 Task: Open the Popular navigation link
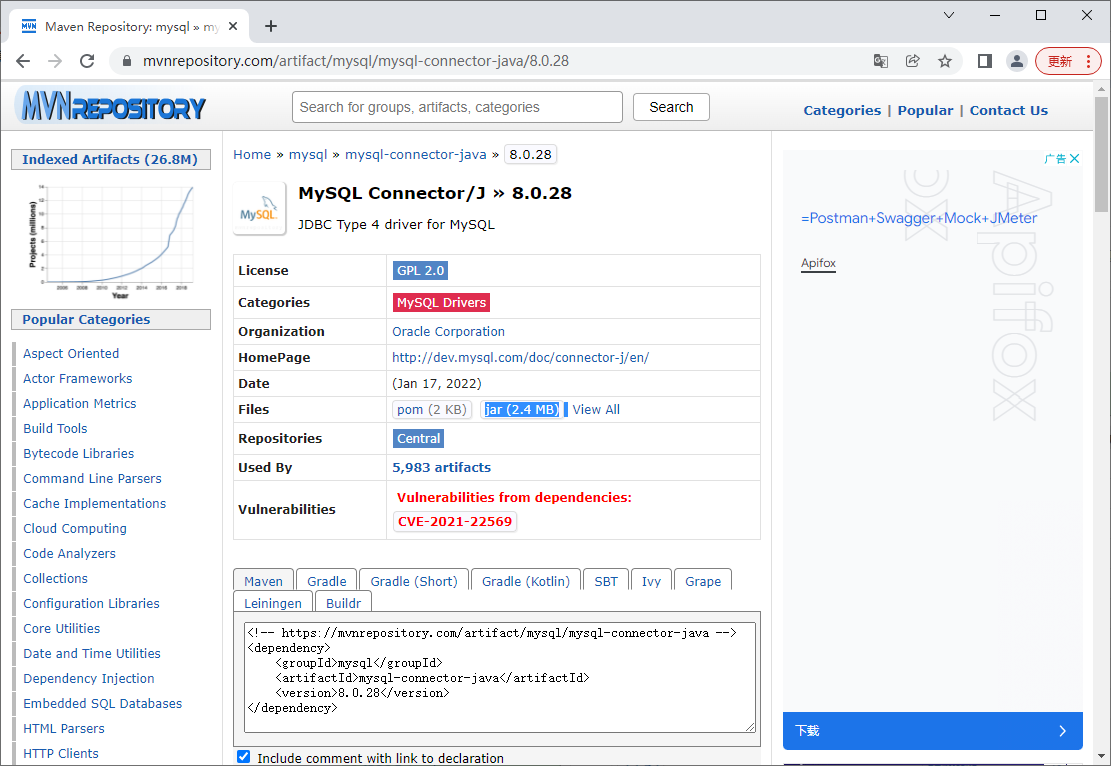[925, 111]
